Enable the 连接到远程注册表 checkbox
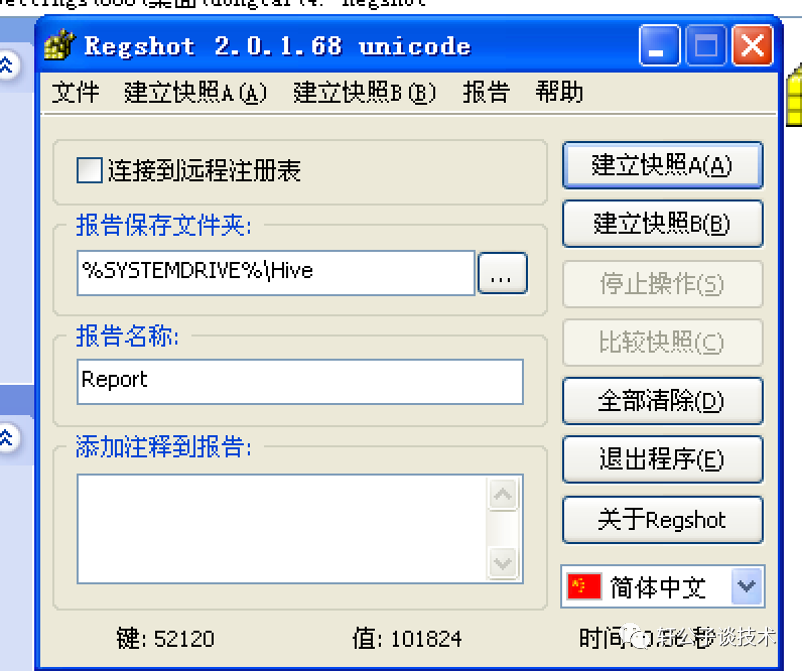802x672 pixels. 89,170
